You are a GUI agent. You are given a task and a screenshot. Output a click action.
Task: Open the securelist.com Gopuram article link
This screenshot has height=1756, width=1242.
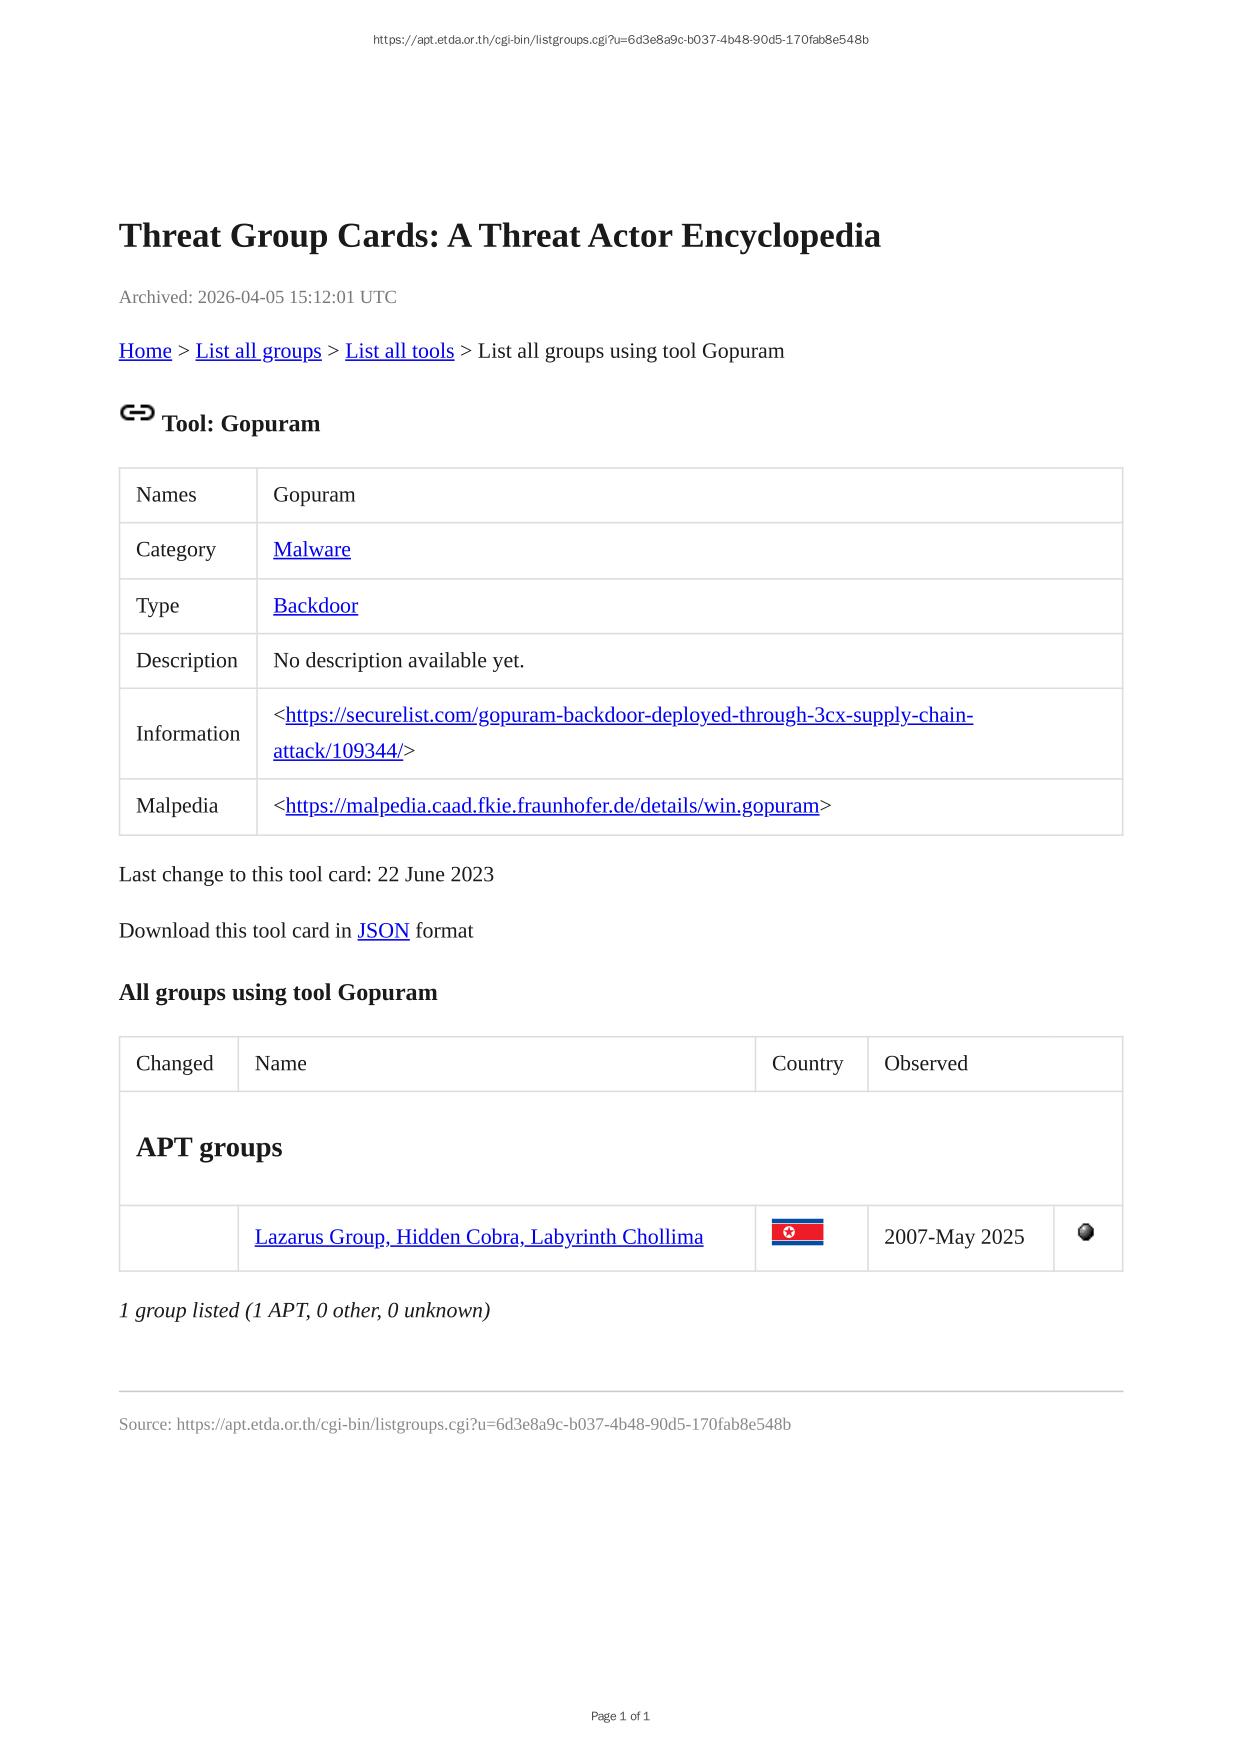[x=628, y=716]
